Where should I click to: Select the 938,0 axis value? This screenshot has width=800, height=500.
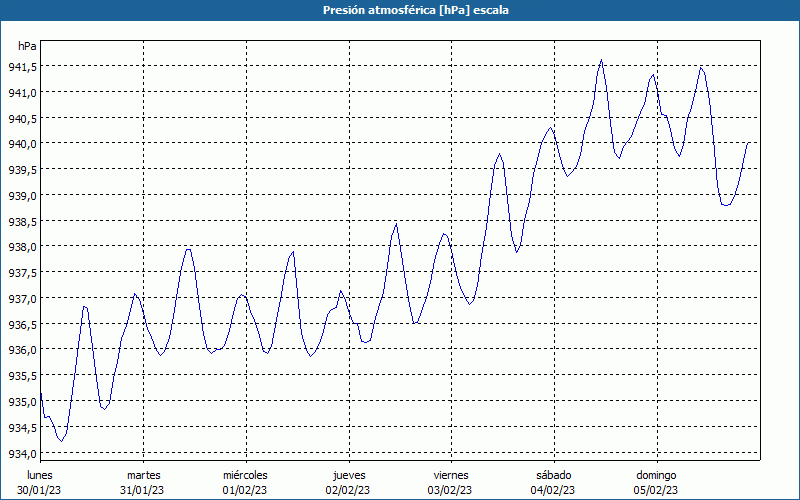(x=22, y=247)
